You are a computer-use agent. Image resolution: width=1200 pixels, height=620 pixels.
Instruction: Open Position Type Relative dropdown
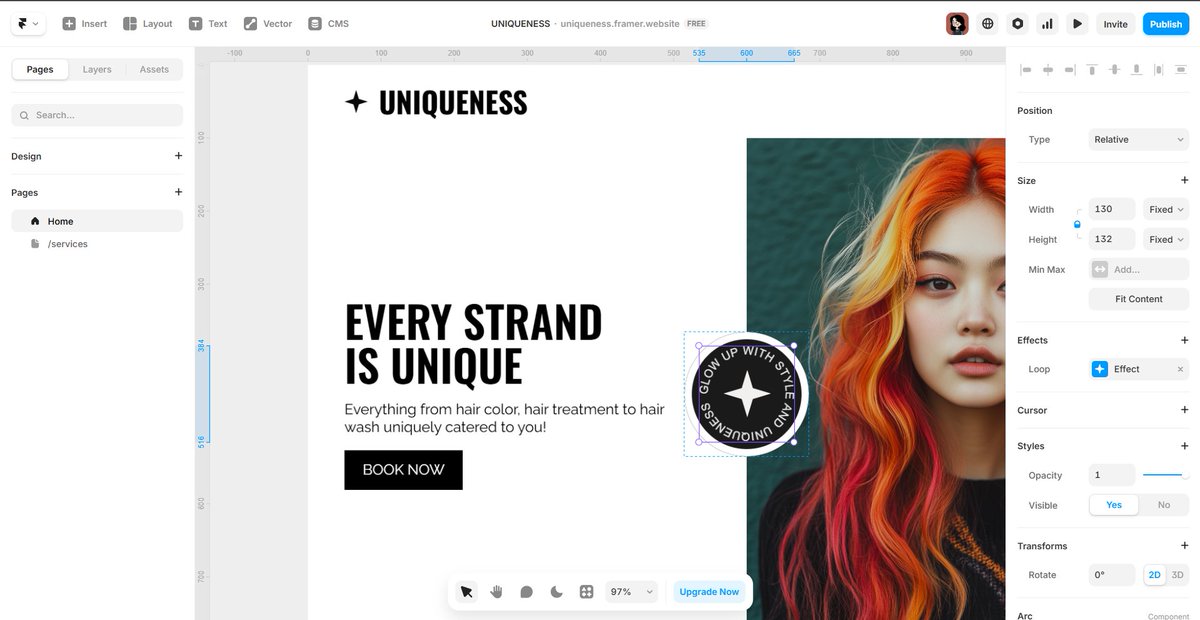click(x=1138, y=140)
